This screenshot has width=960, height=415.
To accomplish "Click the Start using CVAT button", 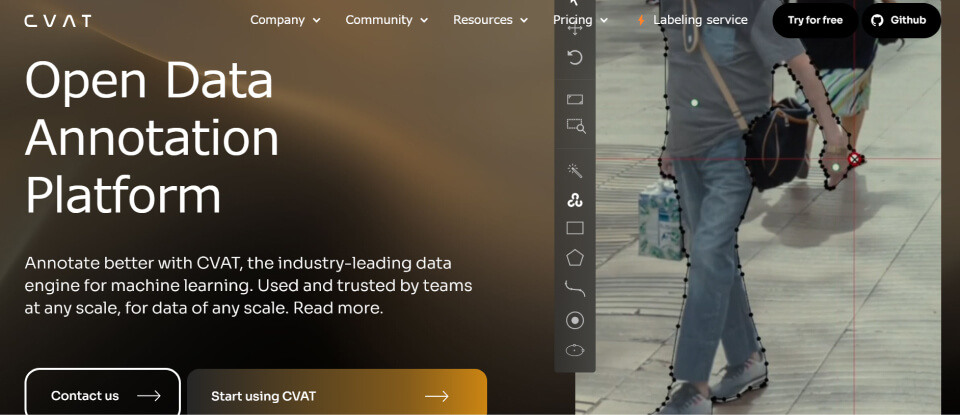I will point(337,392).
